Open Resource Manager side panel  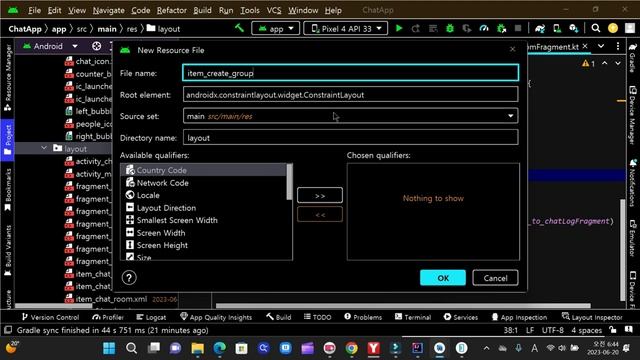[7, 78]
